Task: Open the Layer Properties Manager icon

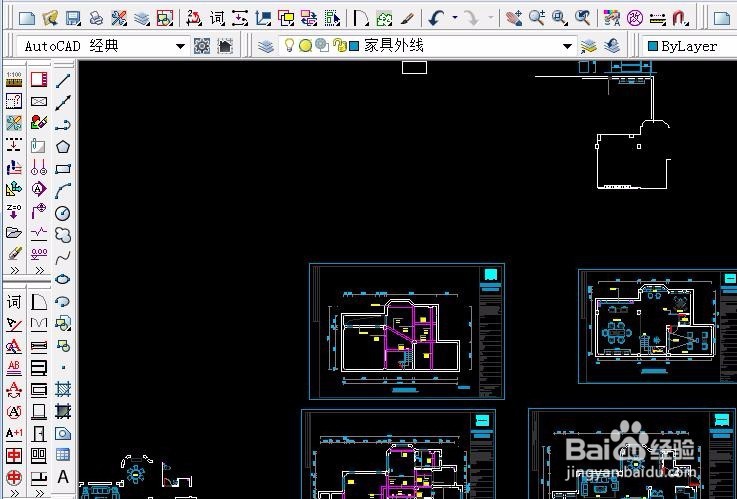Action: (266, 46)
